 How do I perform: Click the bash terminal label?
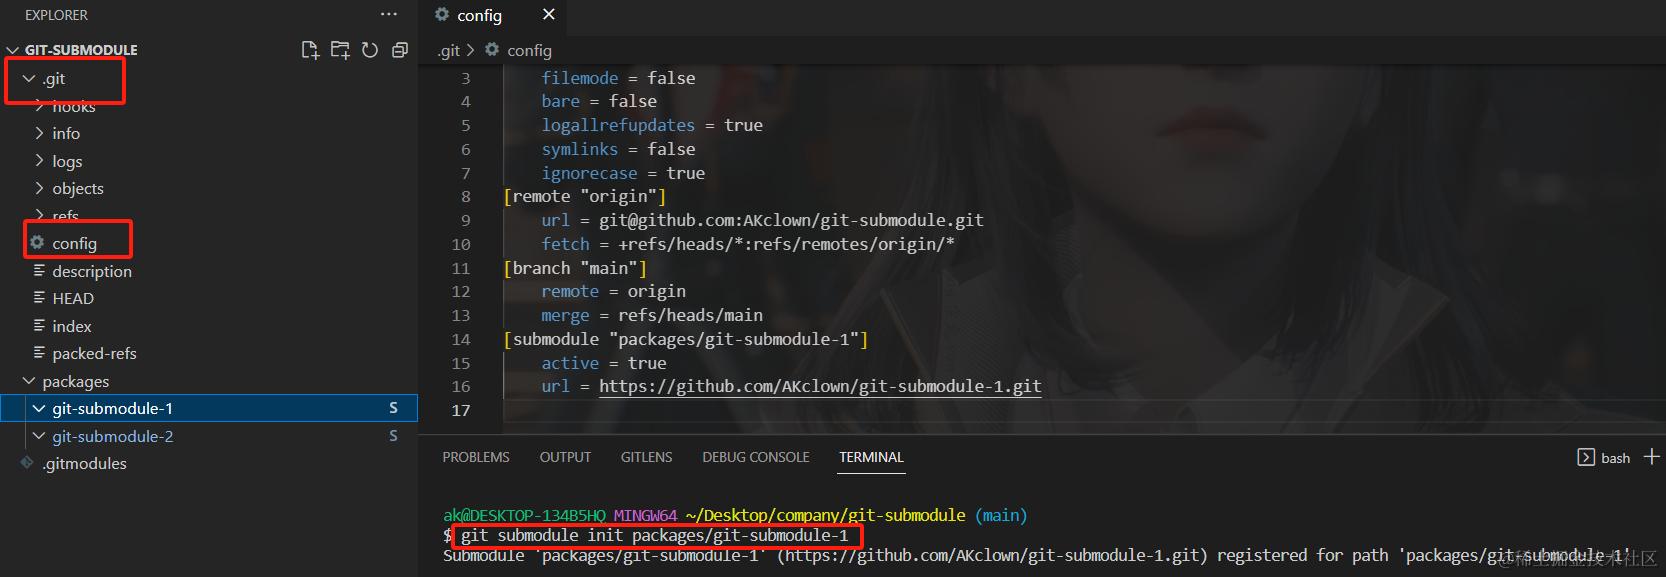pos(1615,458)
